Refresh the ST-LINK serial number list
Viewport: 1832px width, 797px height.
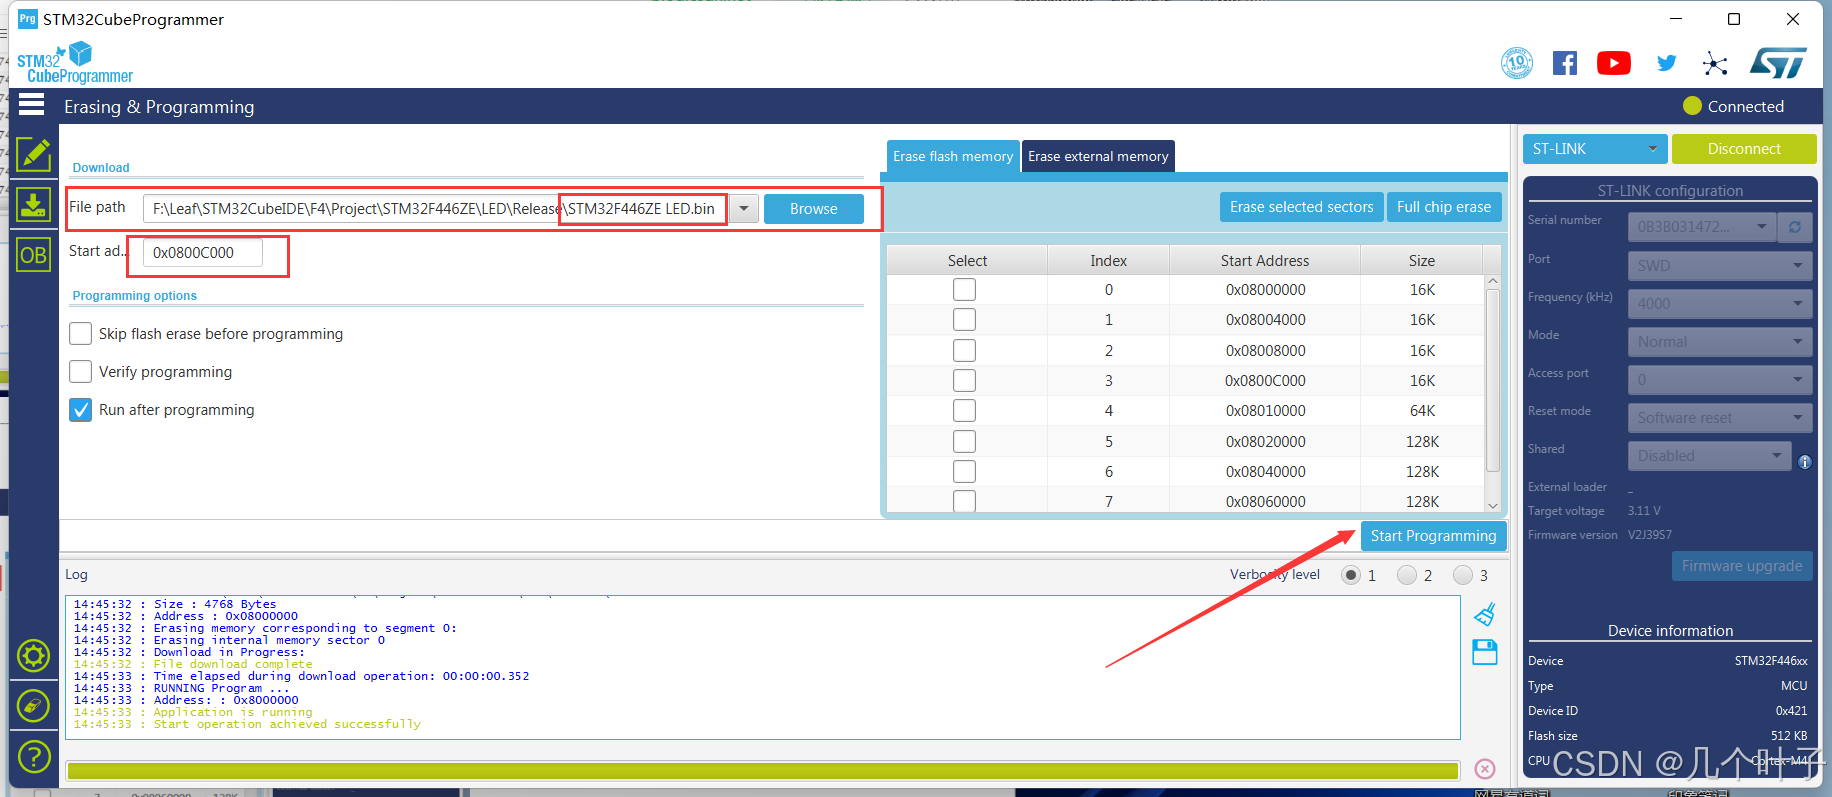(x=1795, y=227)
